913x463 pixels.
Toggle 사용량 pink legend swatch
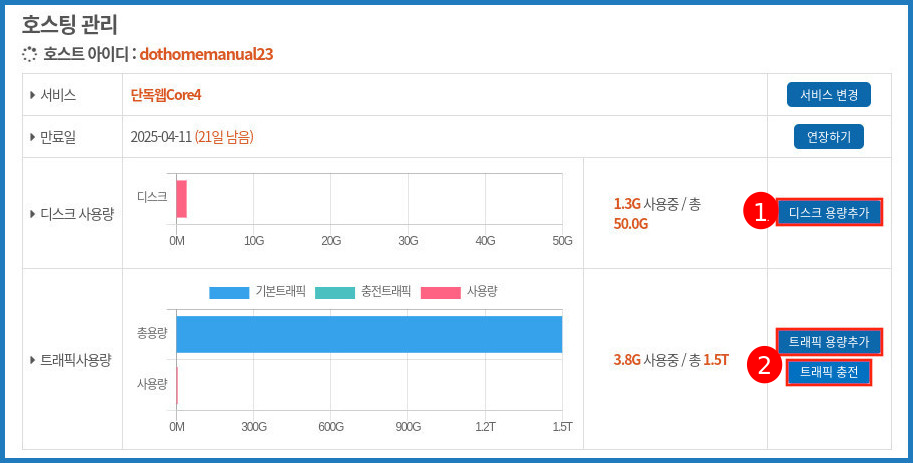tap(440, 292)
